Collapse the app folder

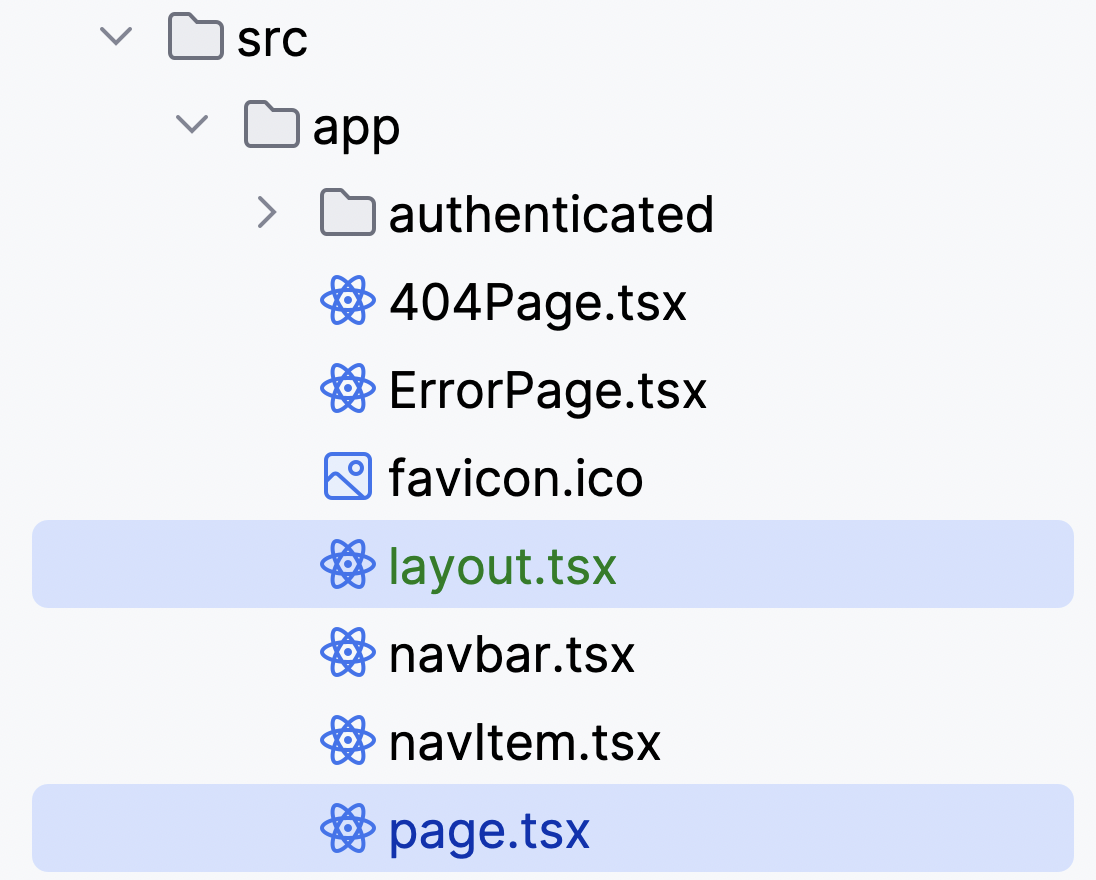coord(191,125)
